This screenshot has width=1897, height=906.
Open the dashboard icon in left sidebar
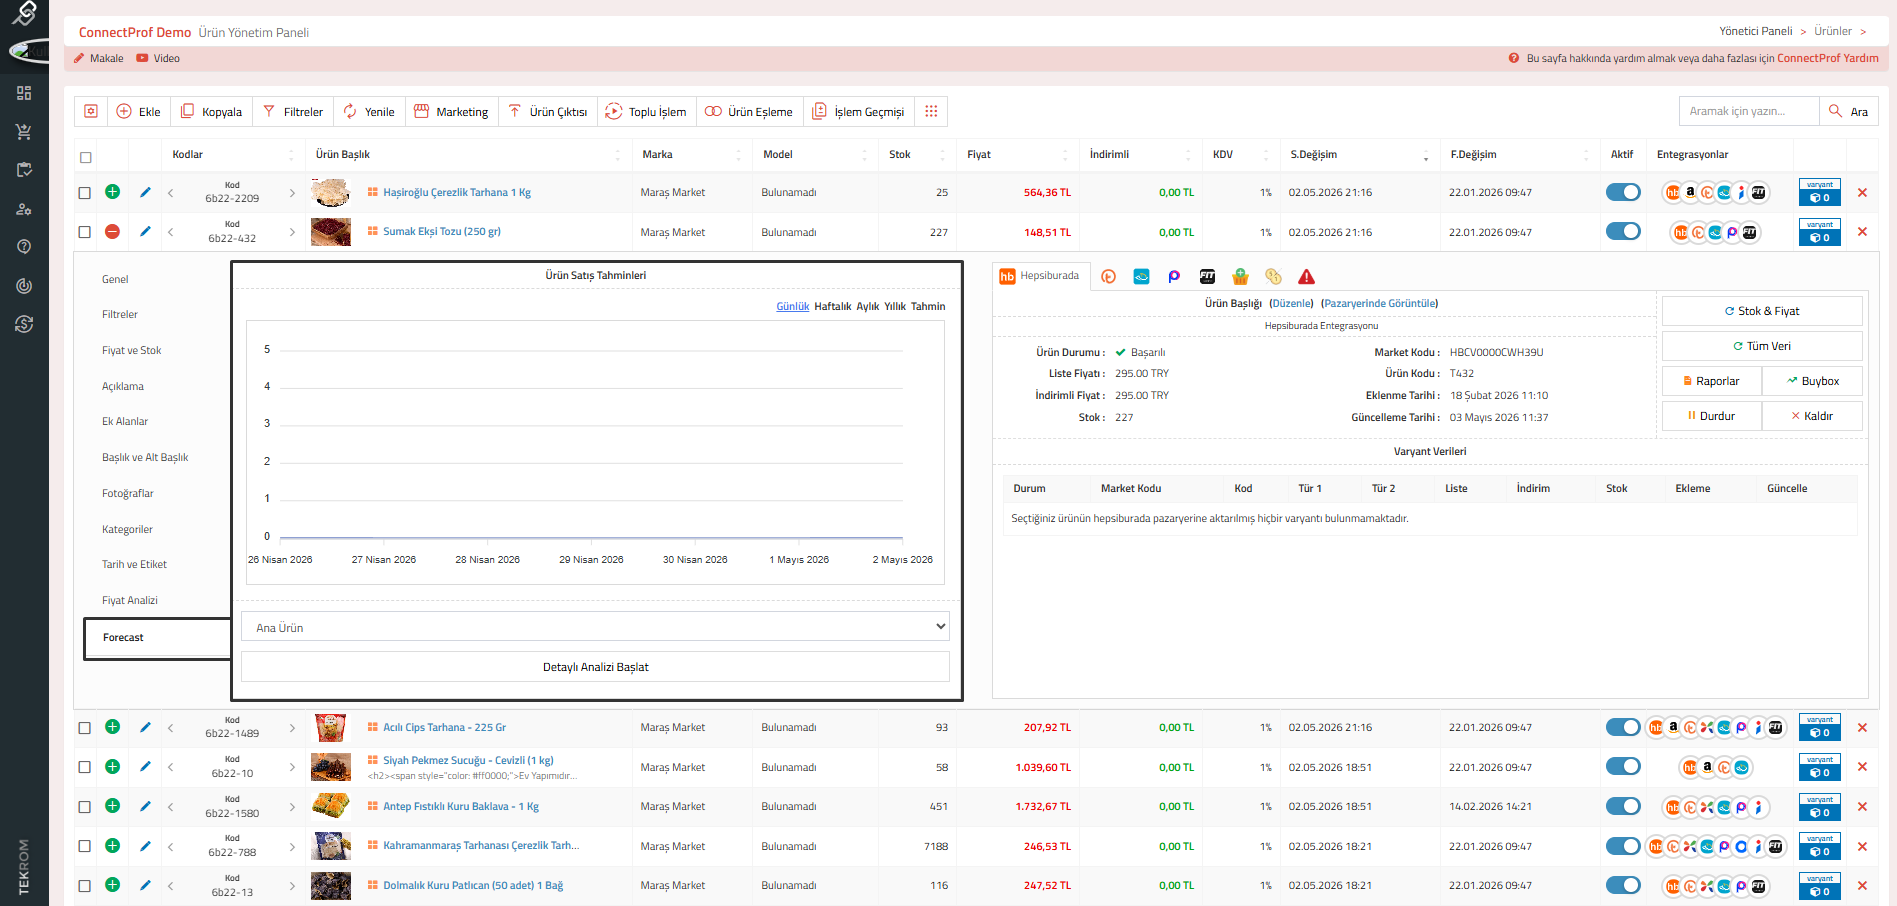pyautogui.click(x=24, y=93)
